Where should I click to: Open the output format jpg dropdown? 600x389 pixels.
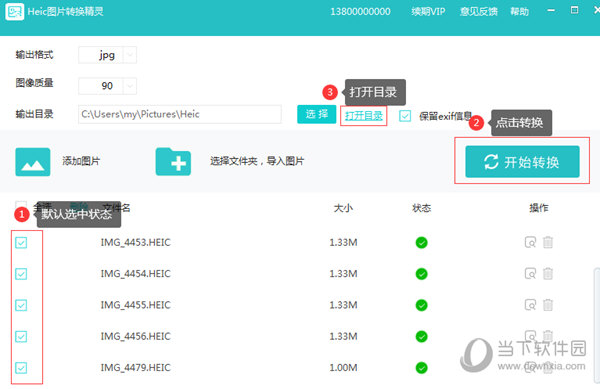(x=108, y=55)
